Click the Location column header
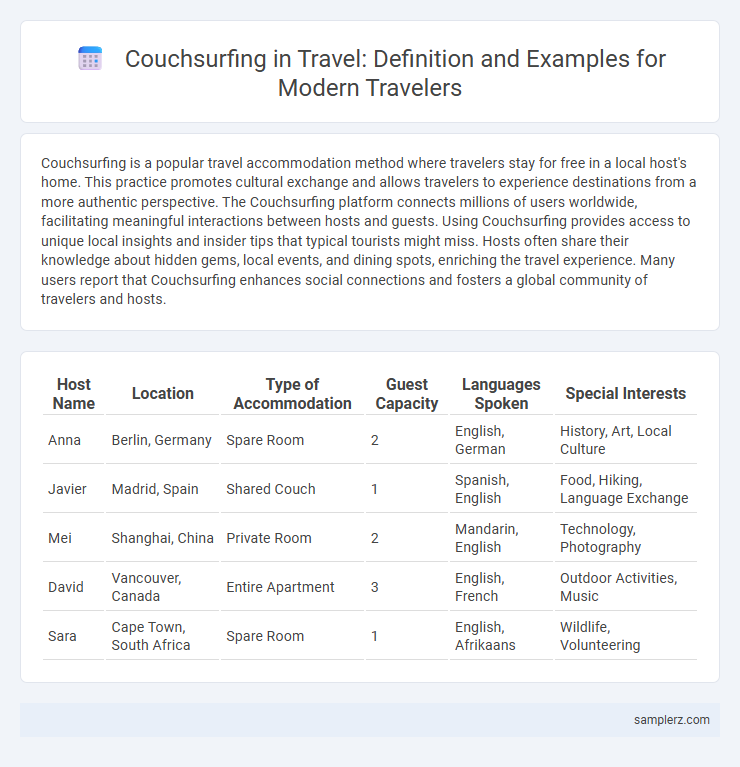740x767 pixels. tap(162, 394)
